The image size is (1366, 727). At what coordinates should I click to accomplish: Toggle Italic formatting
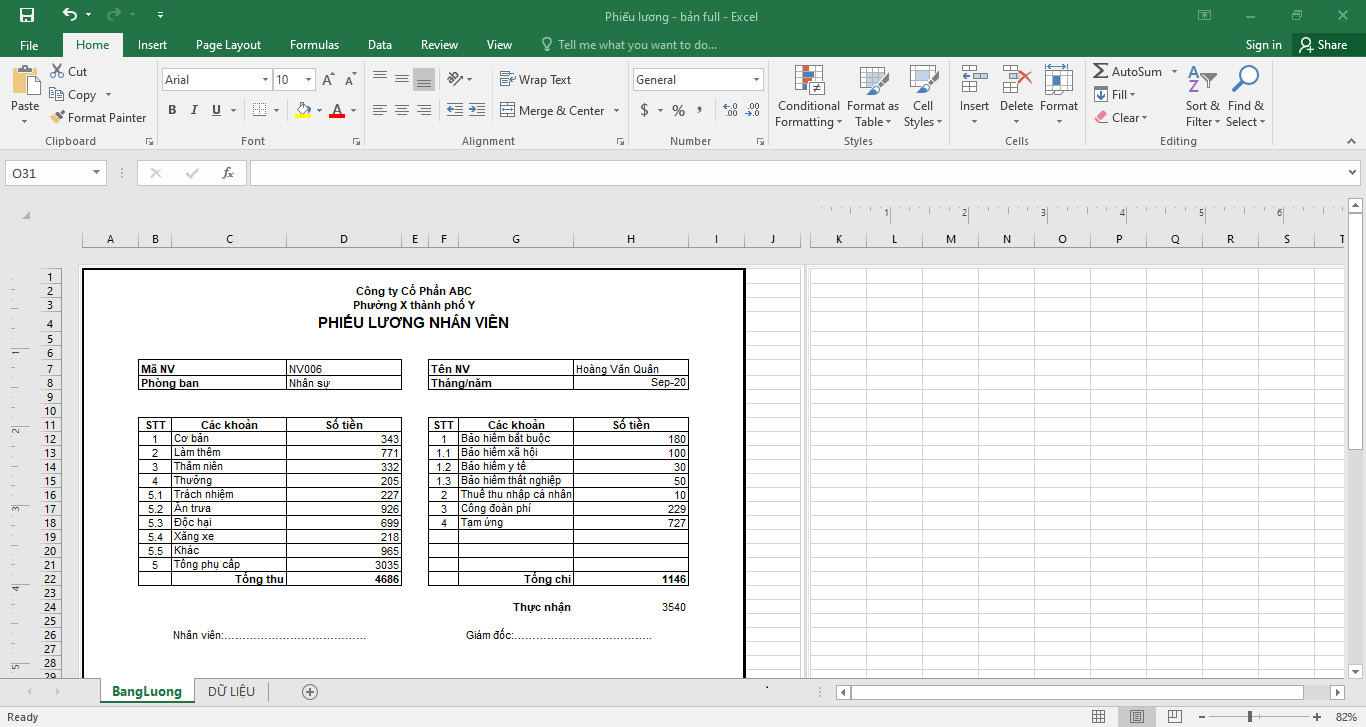pos(192,110)
